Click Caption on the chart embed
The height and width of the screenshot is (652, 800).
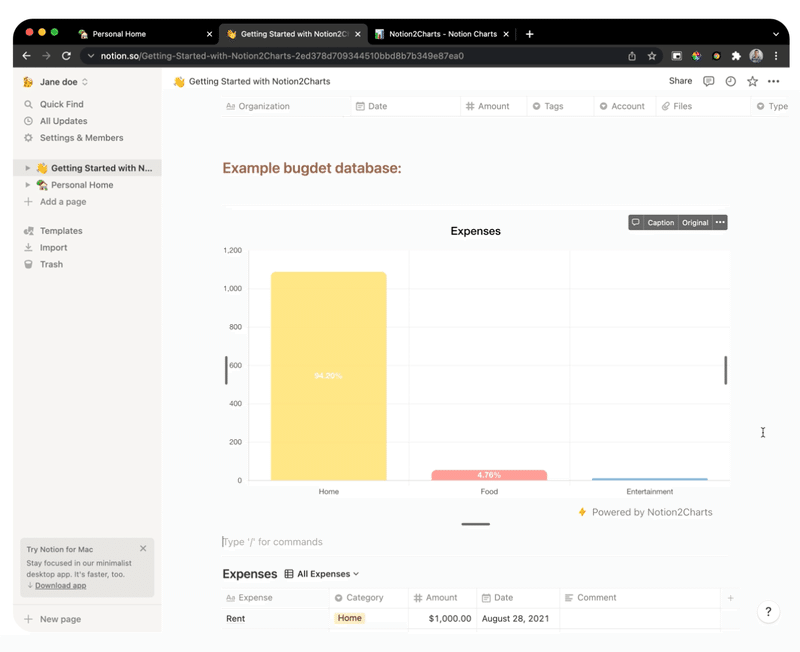(661, 222)
